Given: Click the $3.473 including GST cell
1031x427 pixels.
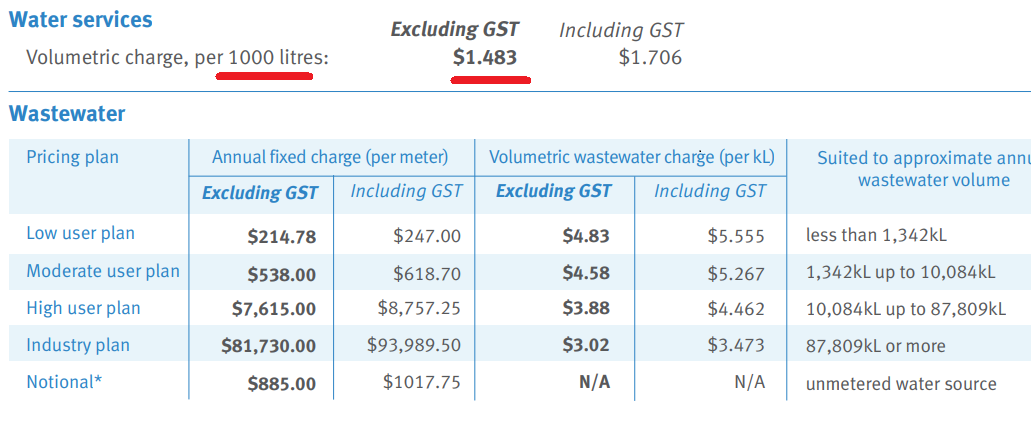Looking at the screenshot, I should tap(736, 345).
